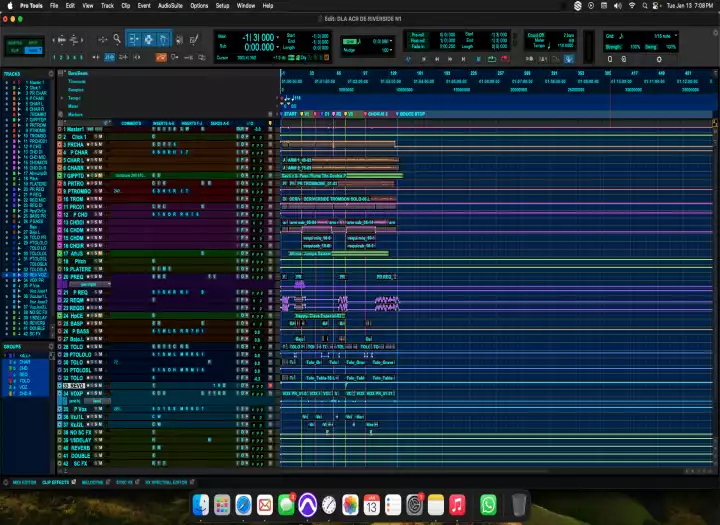The height and width of the screenshot is (525, 720).
Task: Click the transport Fast Forward button
Action: [450, 59]
